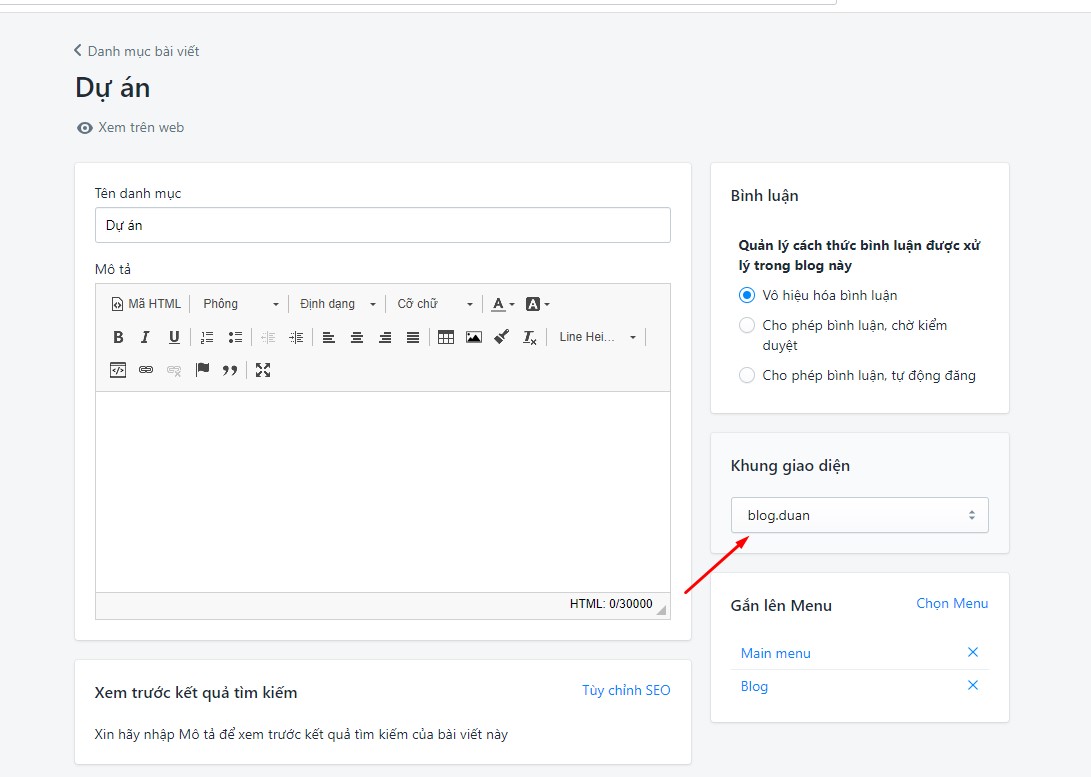The image size is (1091, 777).
Task: Open the Cỡ chữ size dropdown
Action: tap(435, 304)
